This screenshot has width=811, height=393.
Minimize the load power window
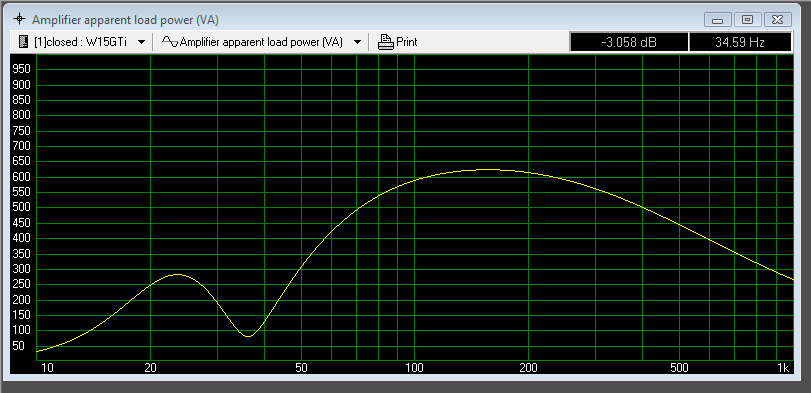coord(717,20)
